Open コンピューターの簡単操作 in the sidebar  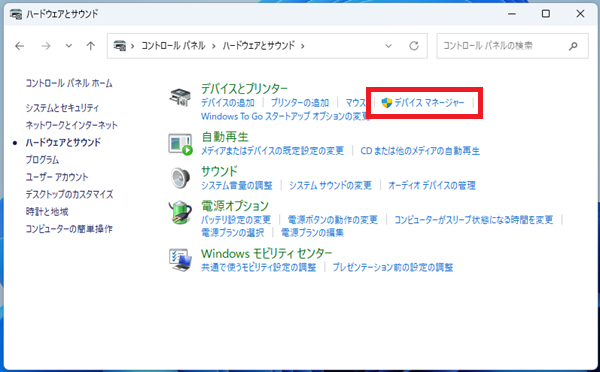pos(69,229)
